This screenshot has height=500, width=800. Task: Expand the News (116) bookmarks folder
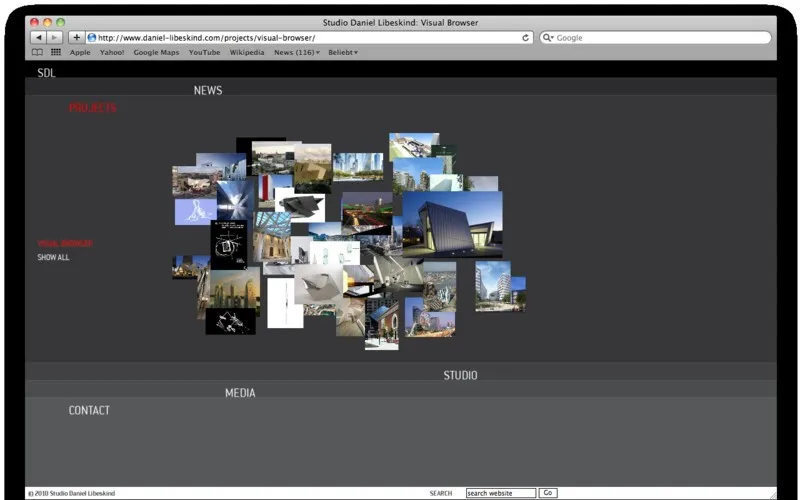pyautogui.click(x=296, y=52)
